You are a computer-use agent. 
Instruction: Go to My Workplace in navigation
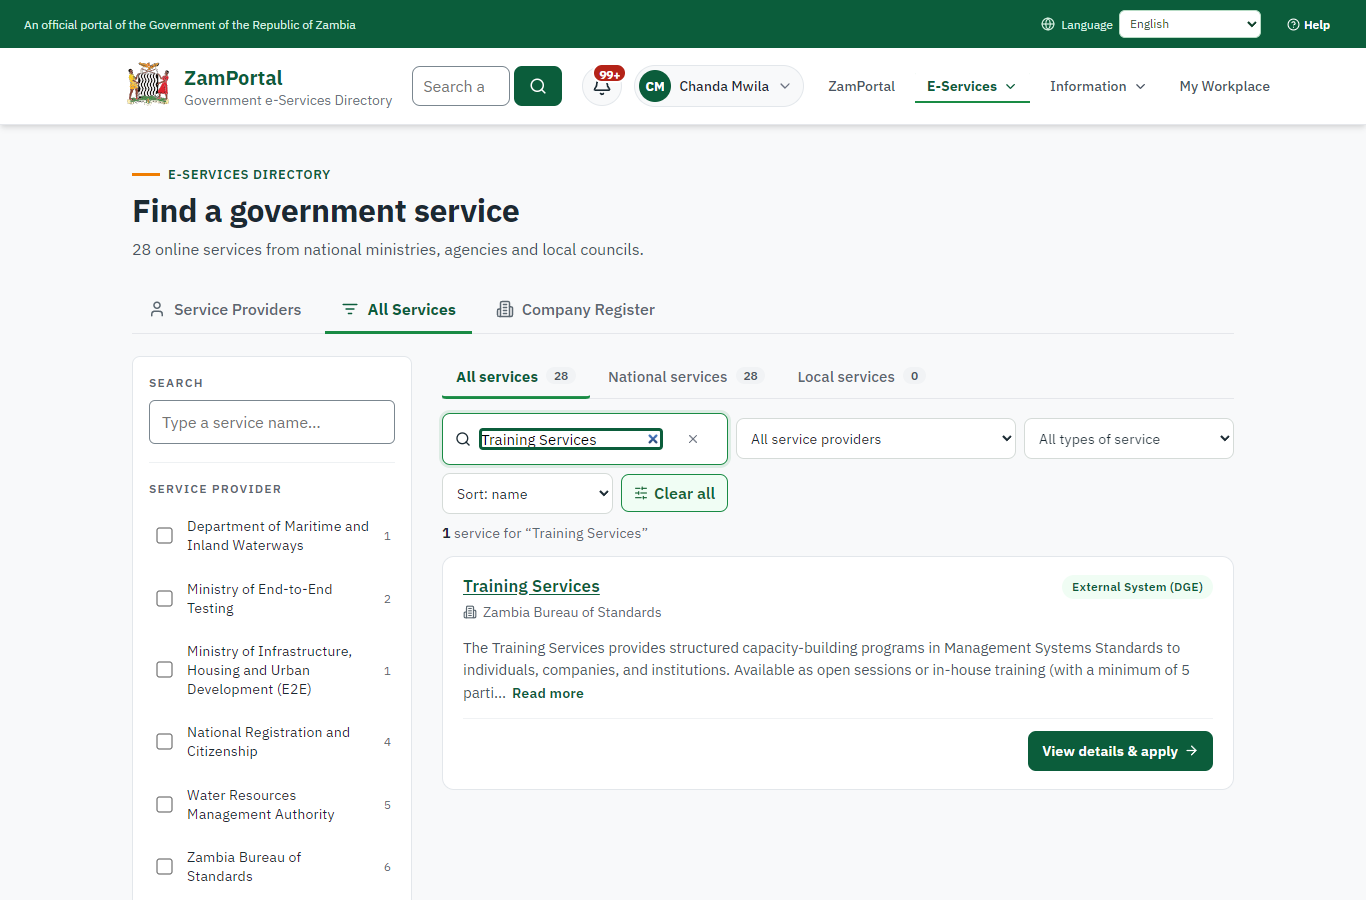click(x=1225, y=86)
